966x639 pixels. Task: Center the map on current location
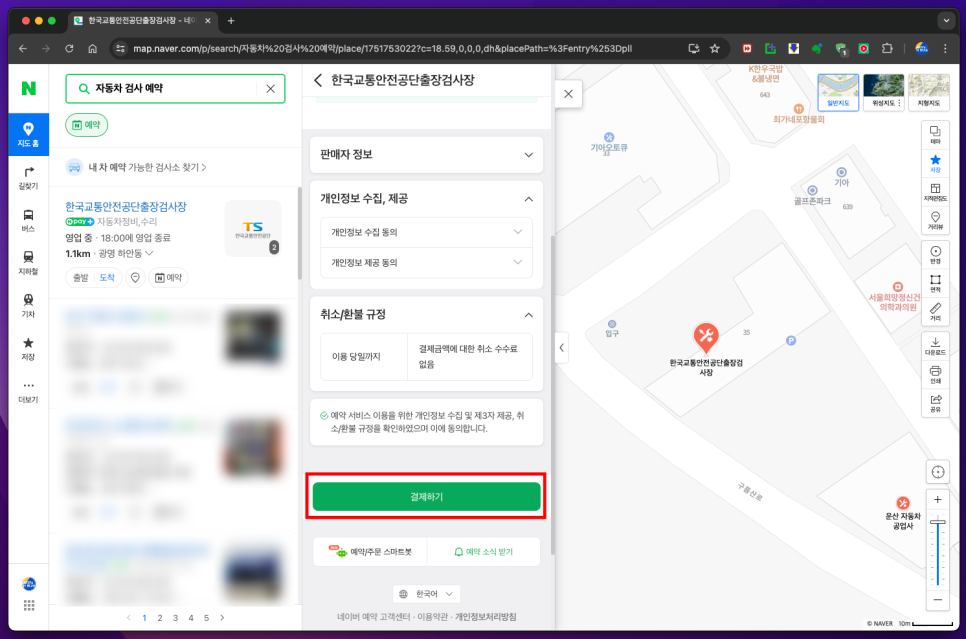click(x=937, y=472)
